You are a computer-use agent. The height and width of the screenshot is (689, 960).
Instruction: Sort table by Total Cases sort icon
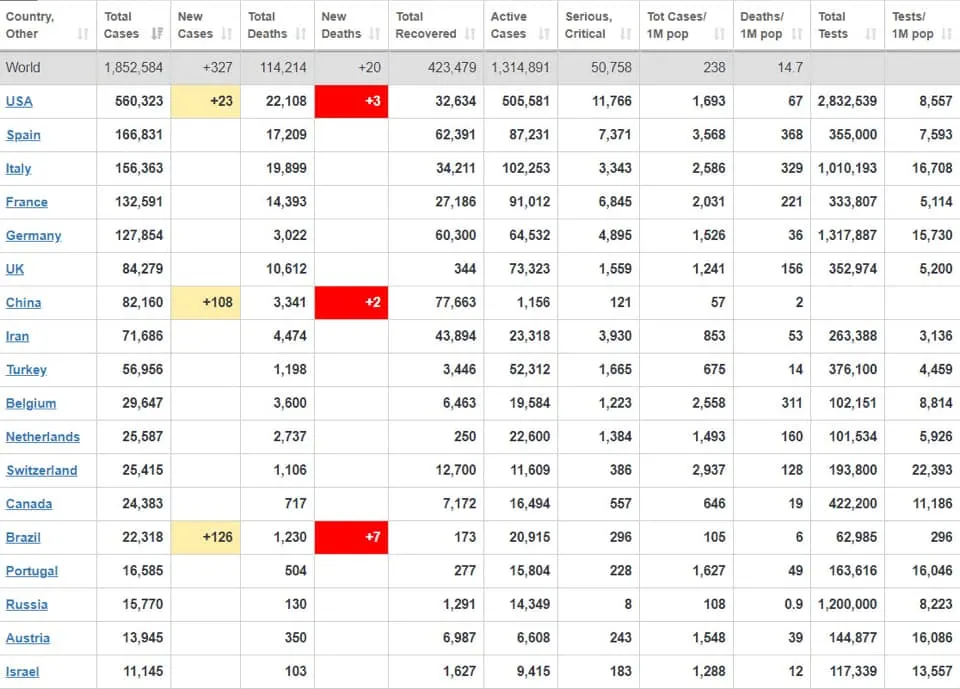(157, 34)
